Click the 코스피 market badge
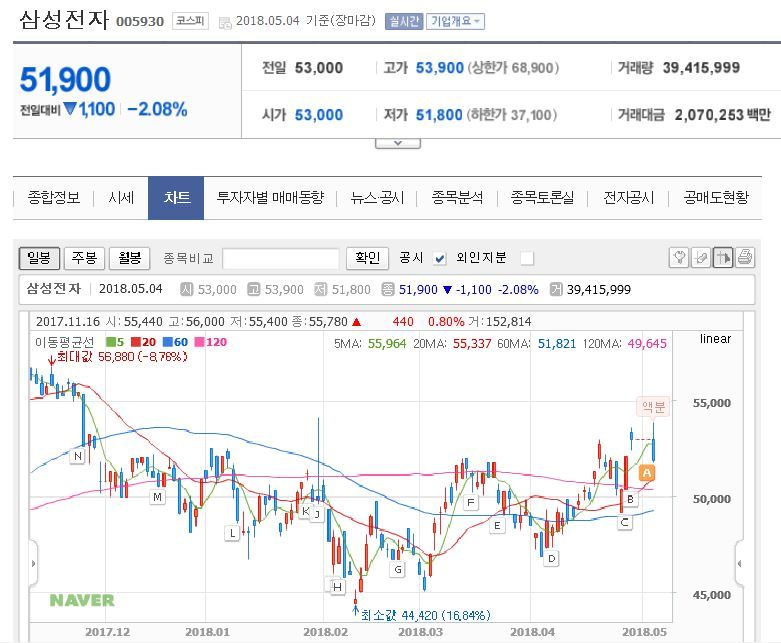 [190, 21]
